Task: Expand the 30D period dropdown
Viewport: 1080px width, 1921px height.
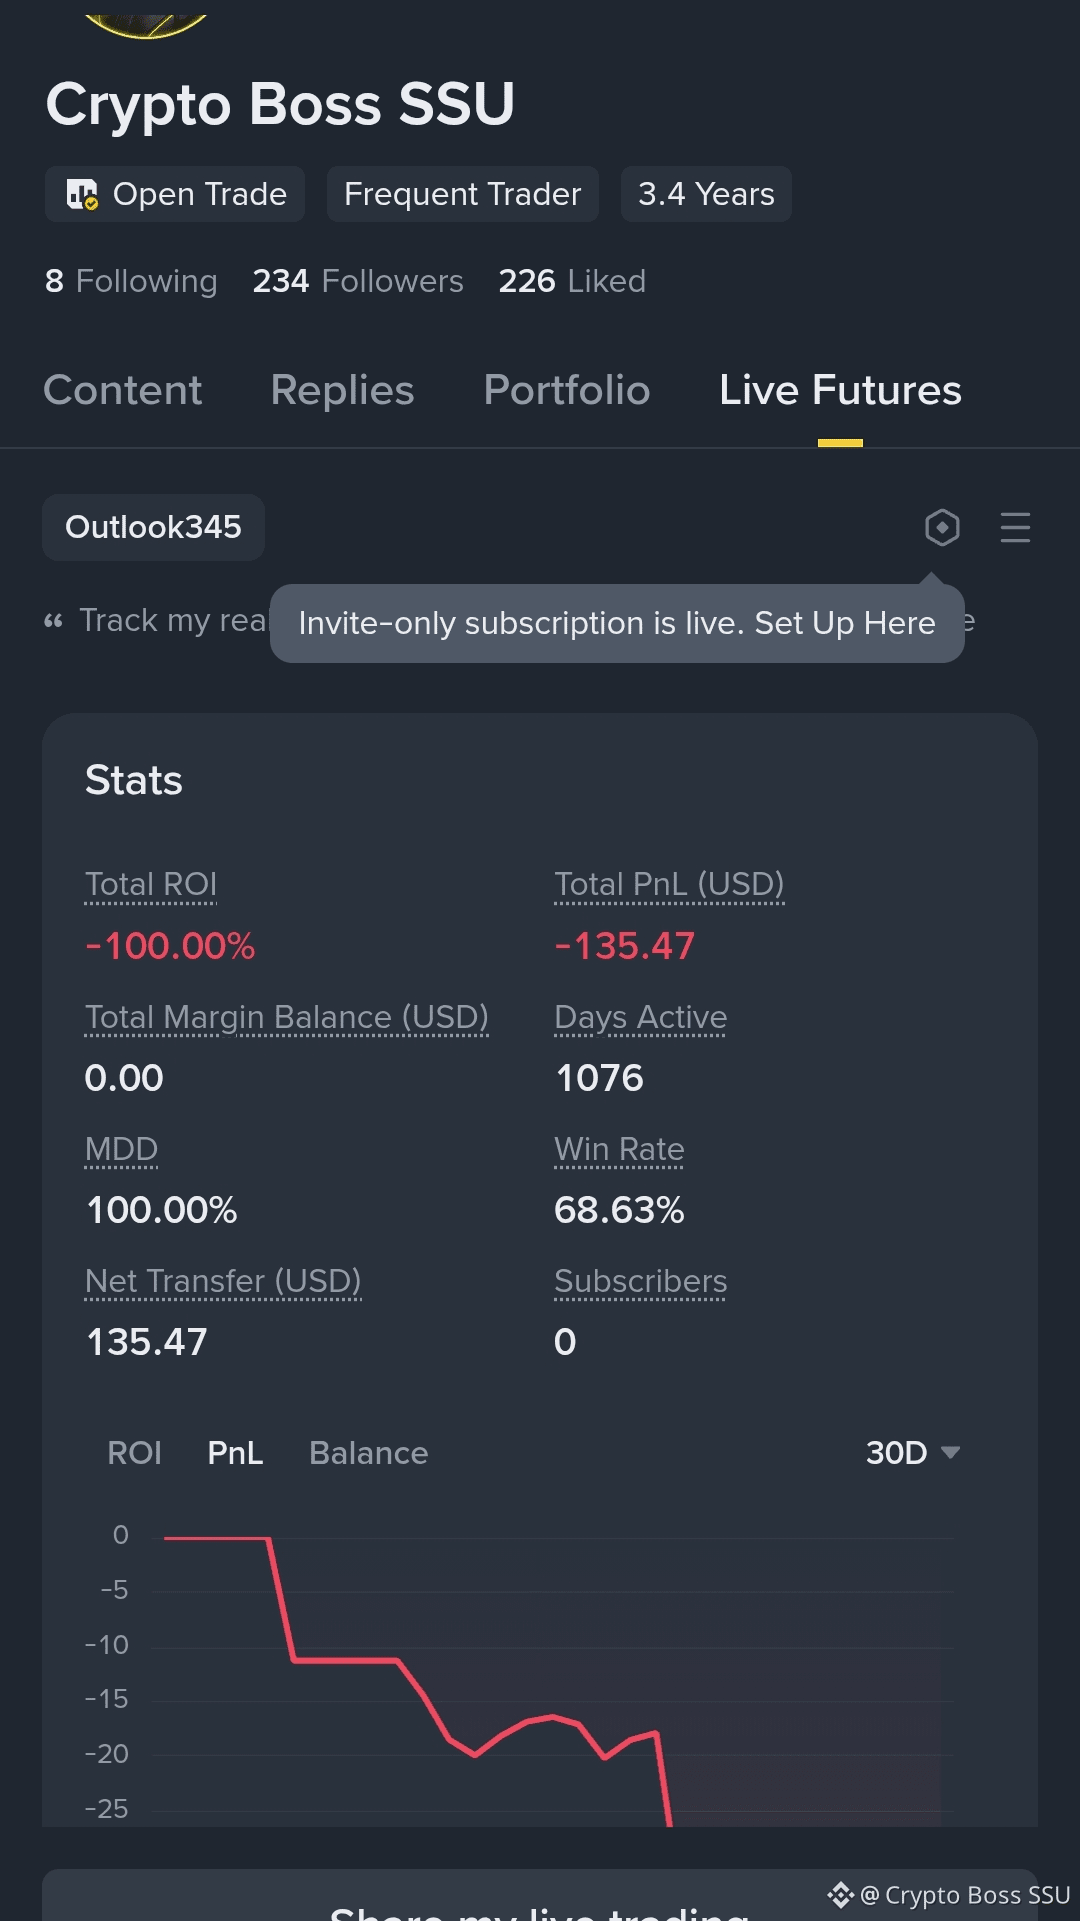Action: (x=912, y=1452)
